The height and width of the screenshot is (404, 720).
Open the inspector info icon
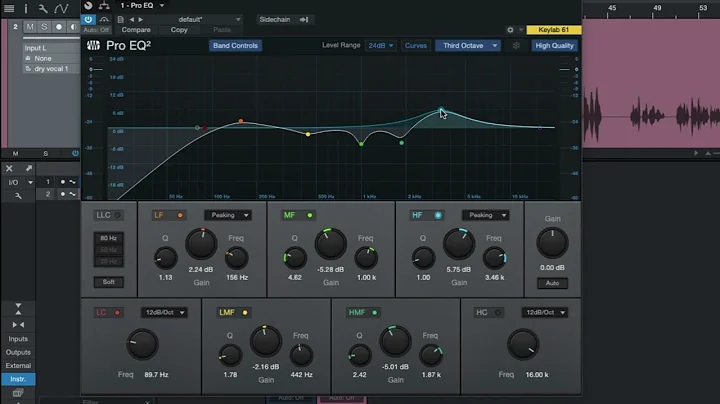coord(26,8)
